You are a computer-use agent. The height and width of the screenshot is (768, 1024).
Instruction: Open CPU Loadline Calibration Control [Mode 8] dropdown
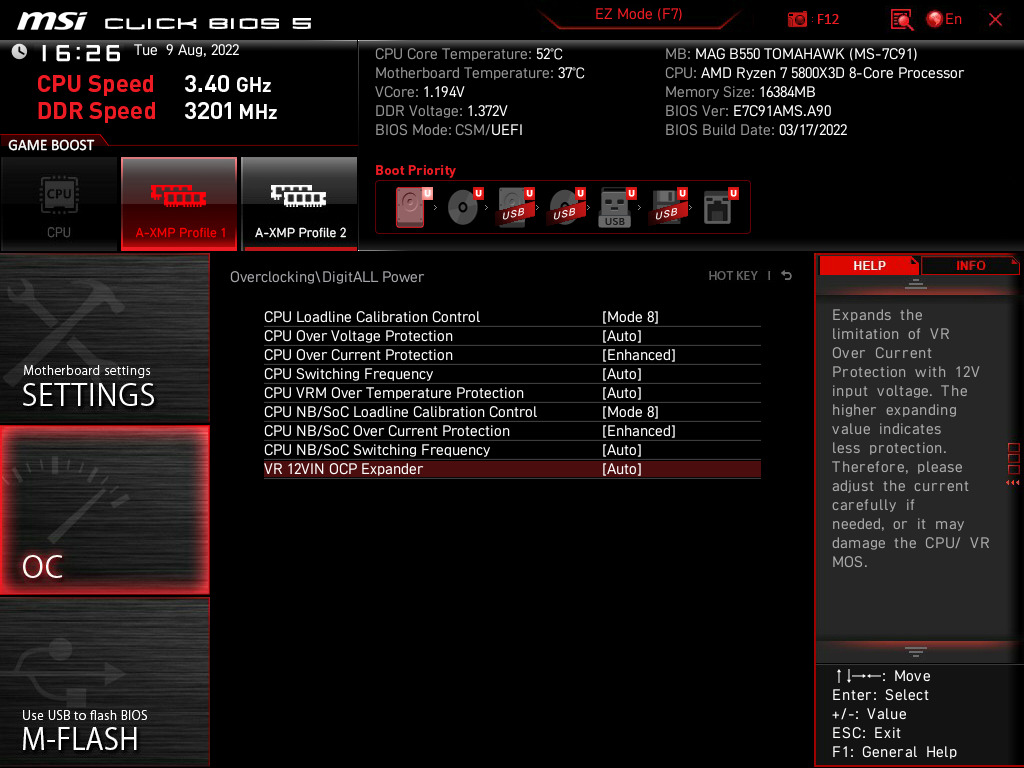[630, 317]
